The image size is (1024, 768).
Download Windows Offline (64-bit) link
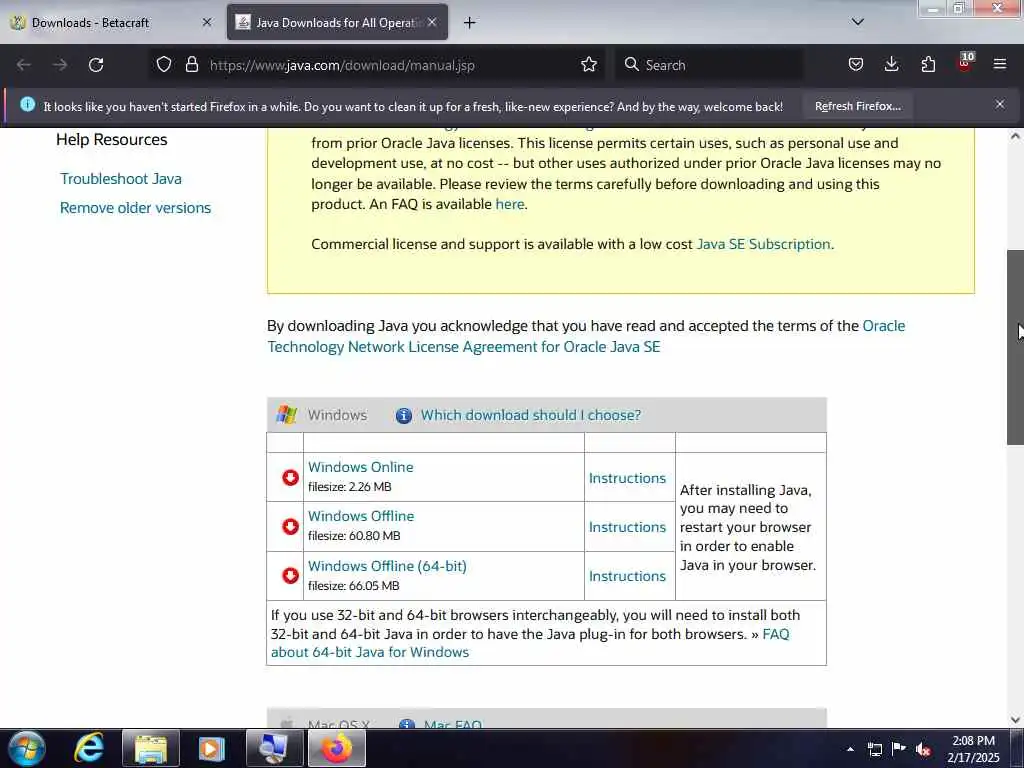coord(387,566)
